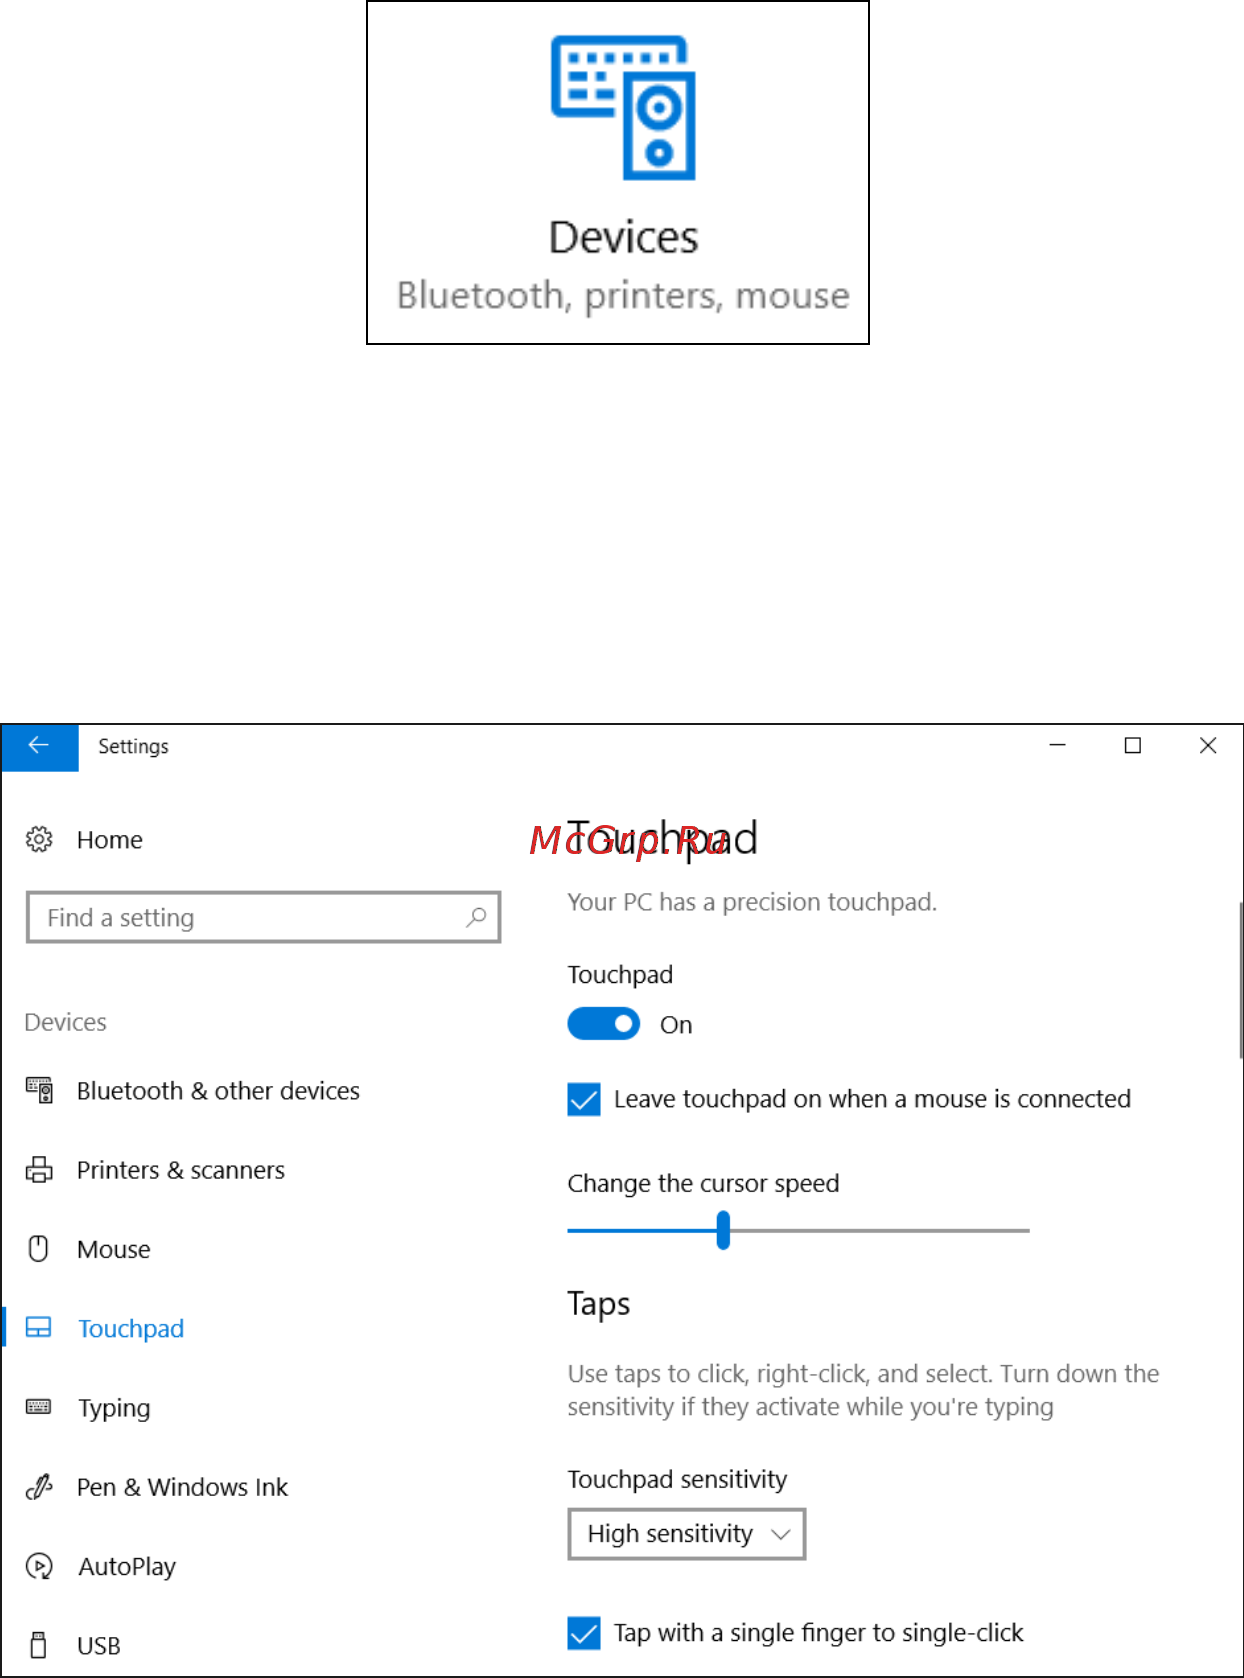This screenshot has height=1678, width=1244.
Task: Go back using the Settings back arrow
Action: coord(39,747)
